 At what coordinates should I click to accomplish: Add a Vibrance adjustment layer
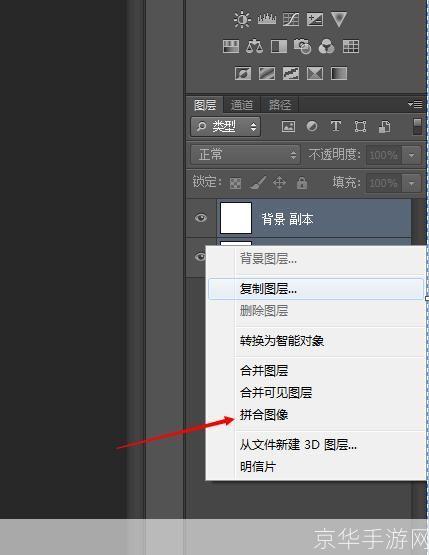[x=339, y=19]
